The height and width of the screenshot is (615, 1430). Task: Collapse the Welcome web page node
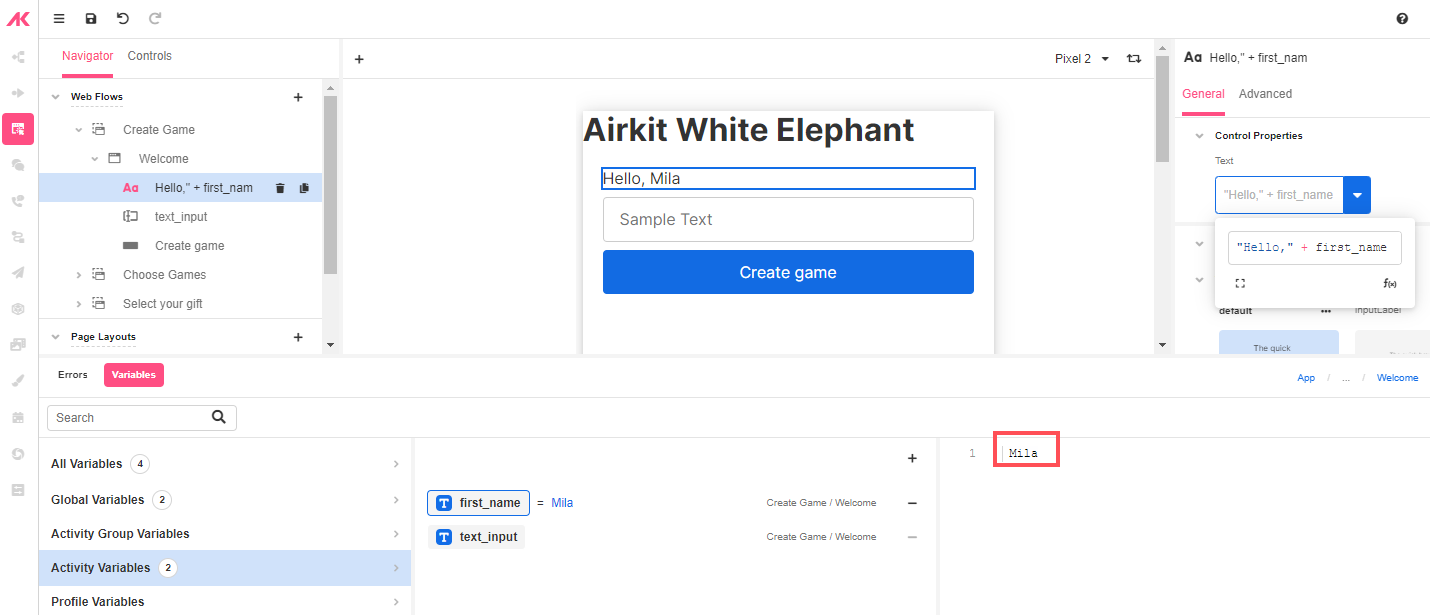[95, 159]
